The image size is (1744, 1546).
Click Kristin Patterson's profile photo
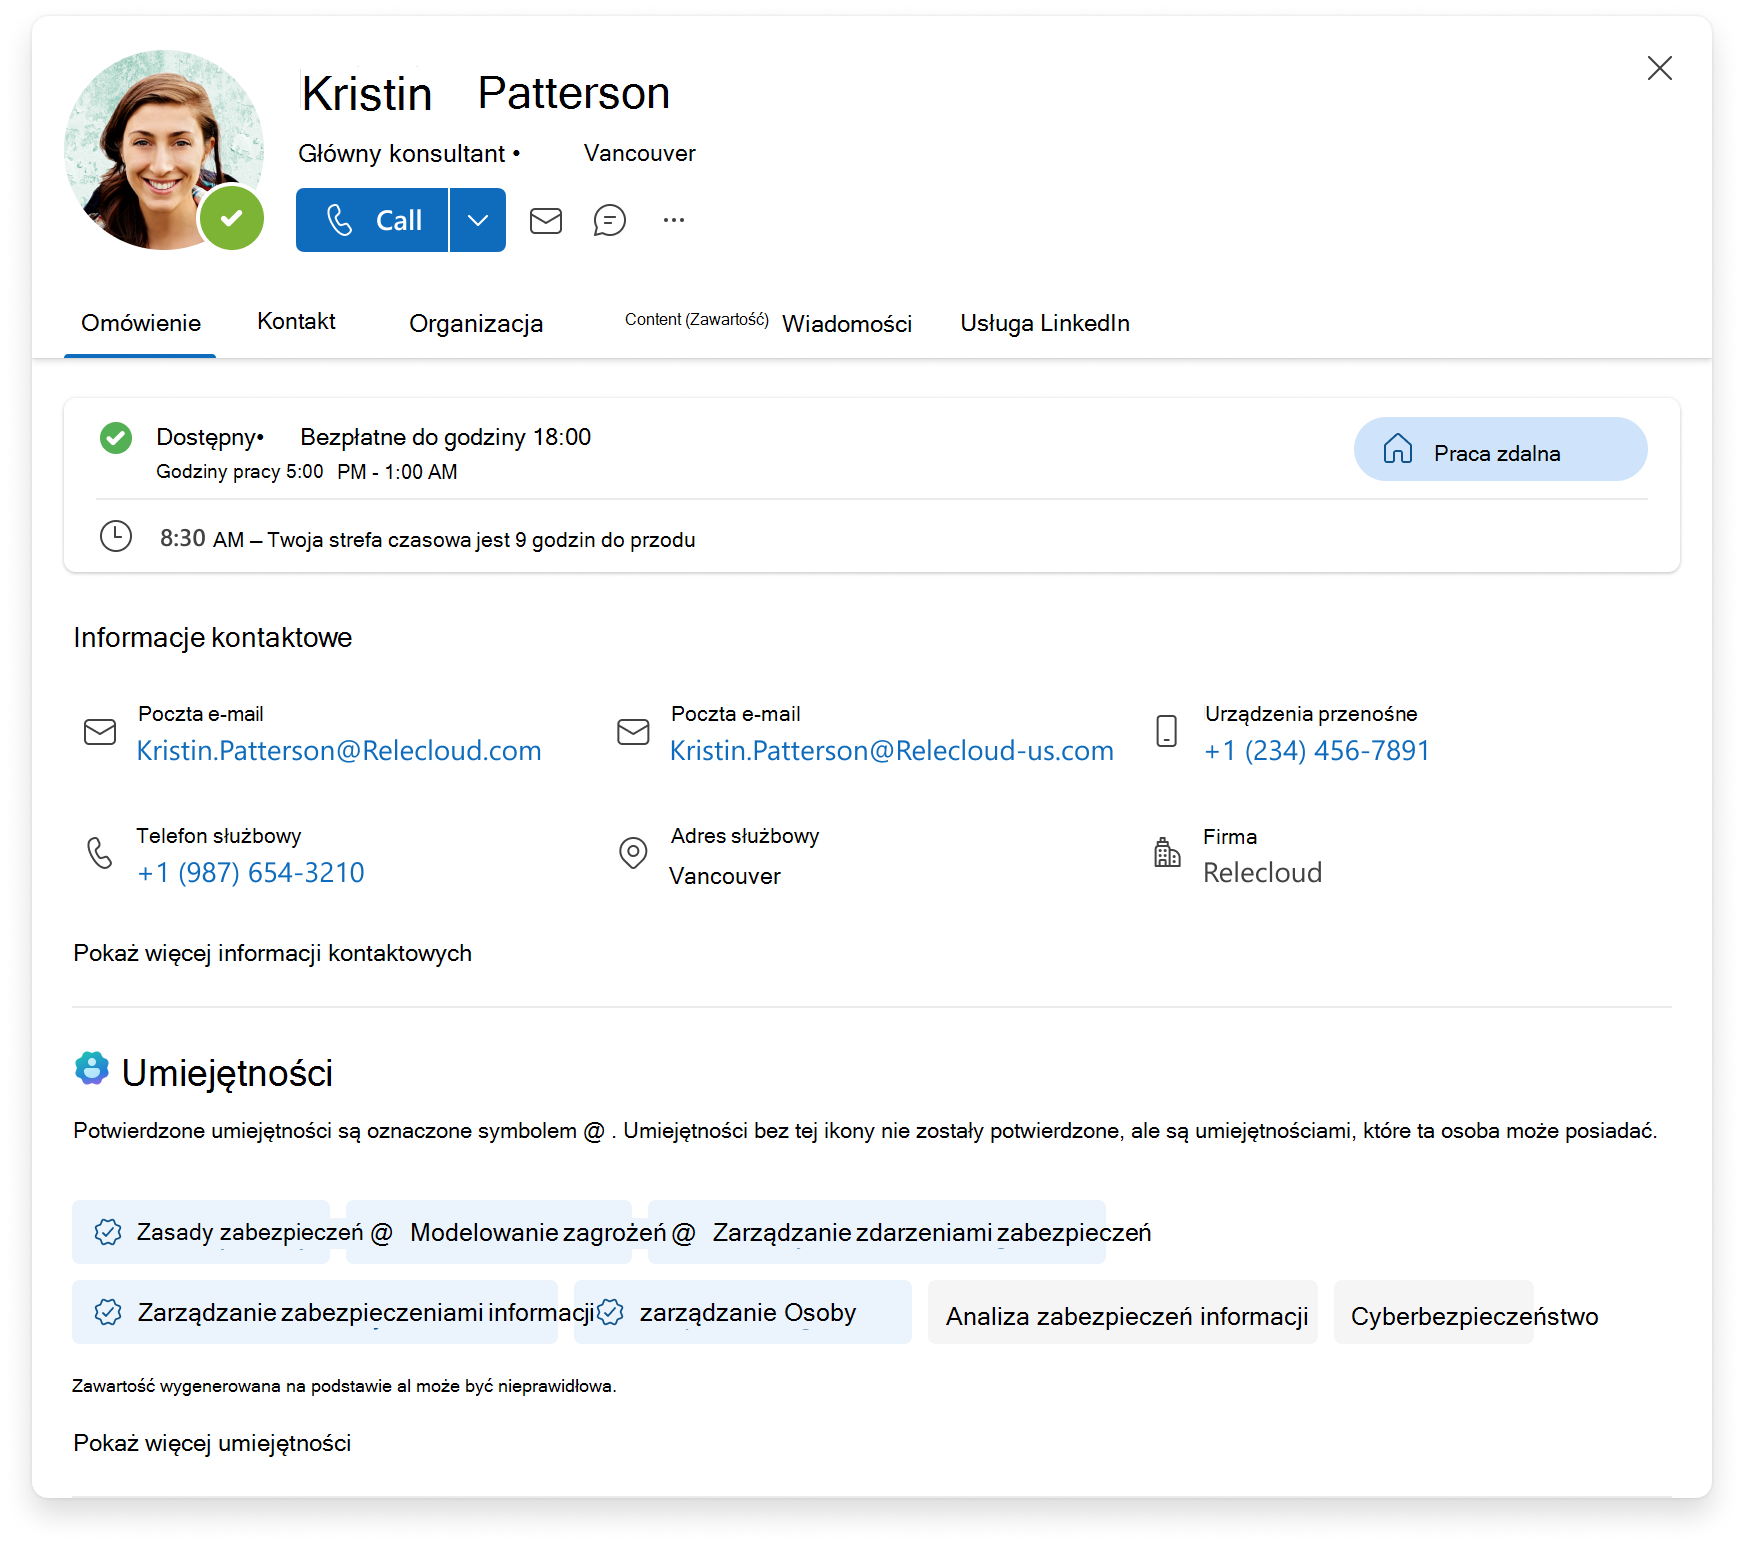pos(164,150)
